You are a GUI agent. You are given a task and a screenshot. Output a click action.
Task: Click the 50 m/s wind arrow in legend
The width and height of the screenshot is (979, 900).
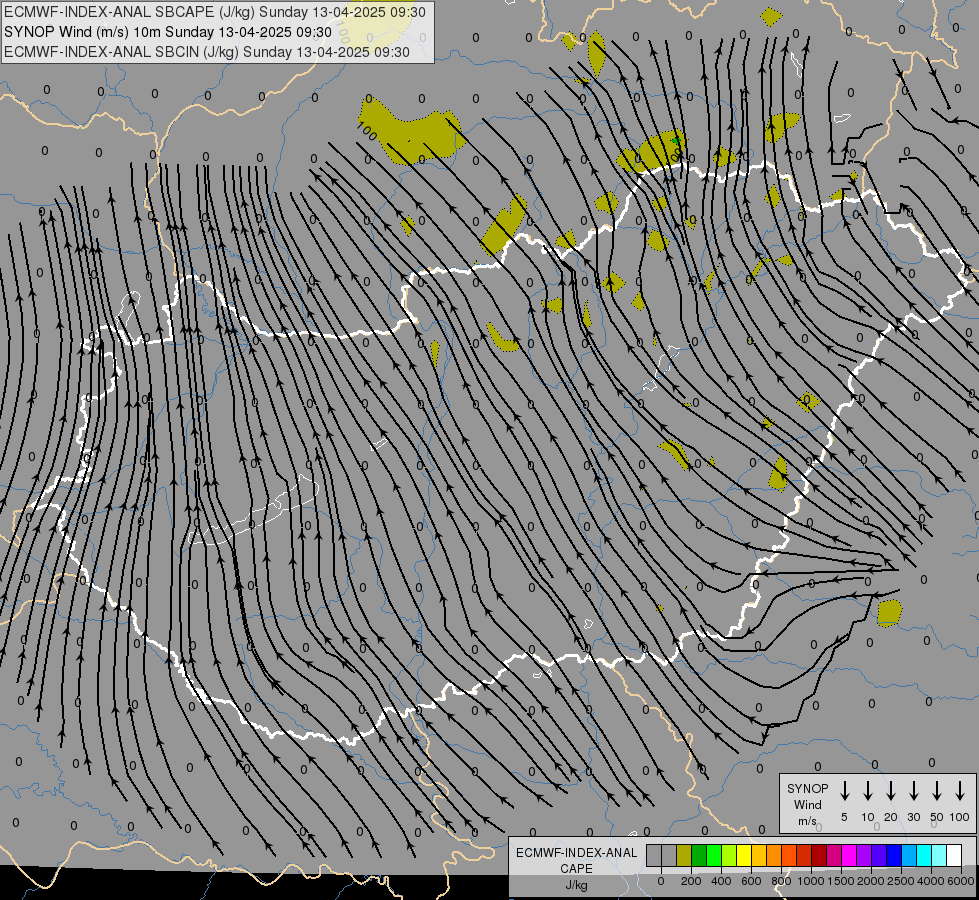(937, 791)
